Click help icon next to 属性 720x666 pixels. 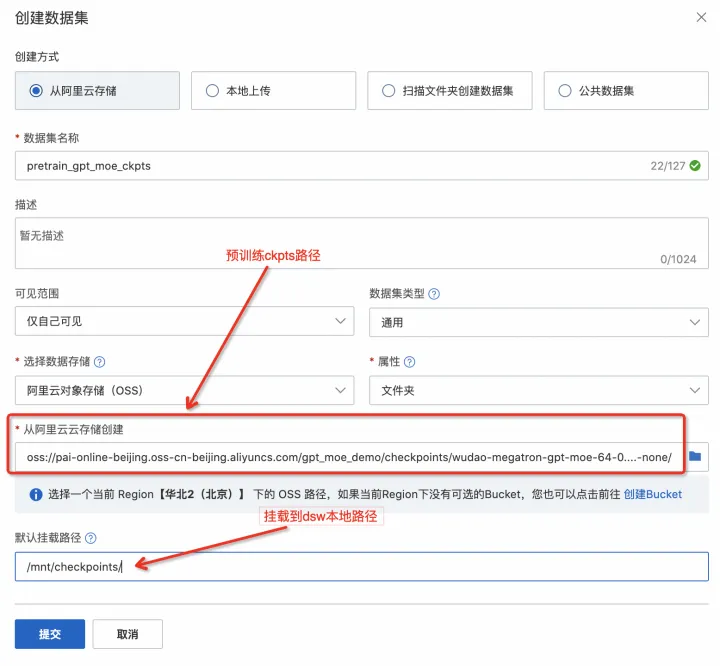pyautogui.click(x=409, y=362)
